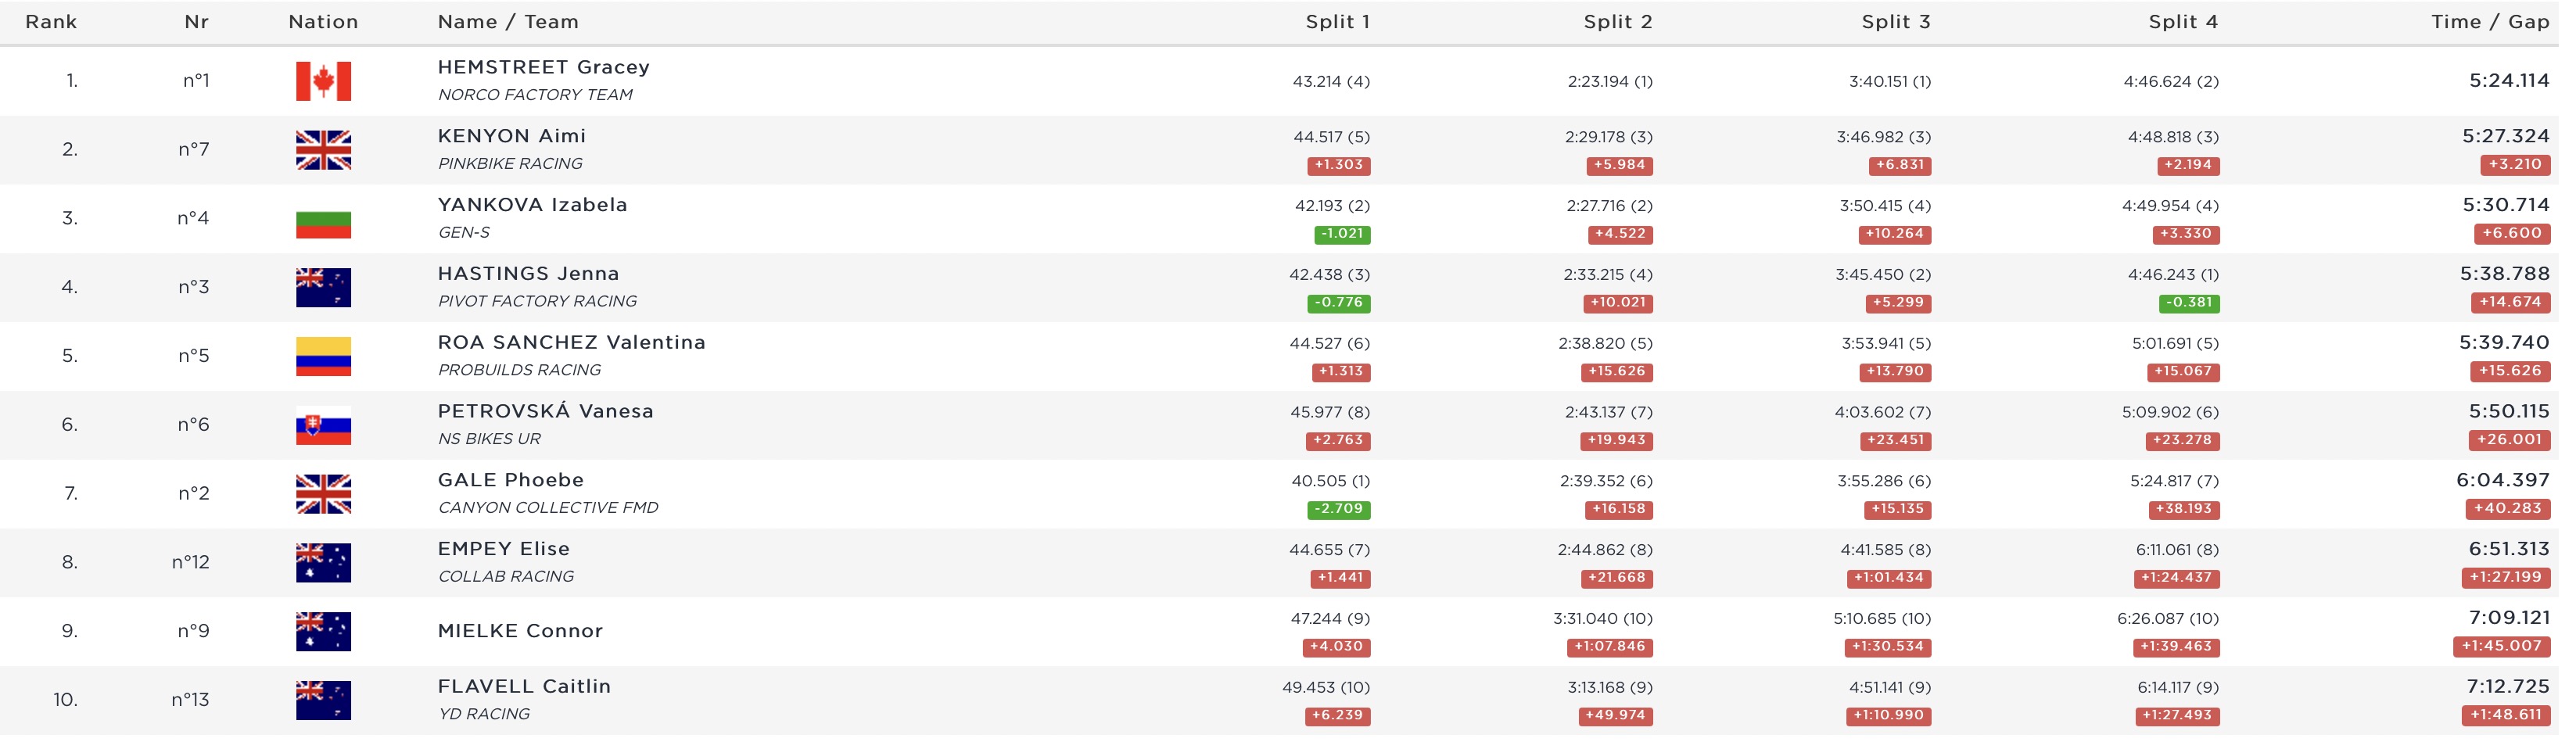Click team PIVOT FACTORY RACING
This screenshot has width=2576, height=749.
tap(537, 302)
